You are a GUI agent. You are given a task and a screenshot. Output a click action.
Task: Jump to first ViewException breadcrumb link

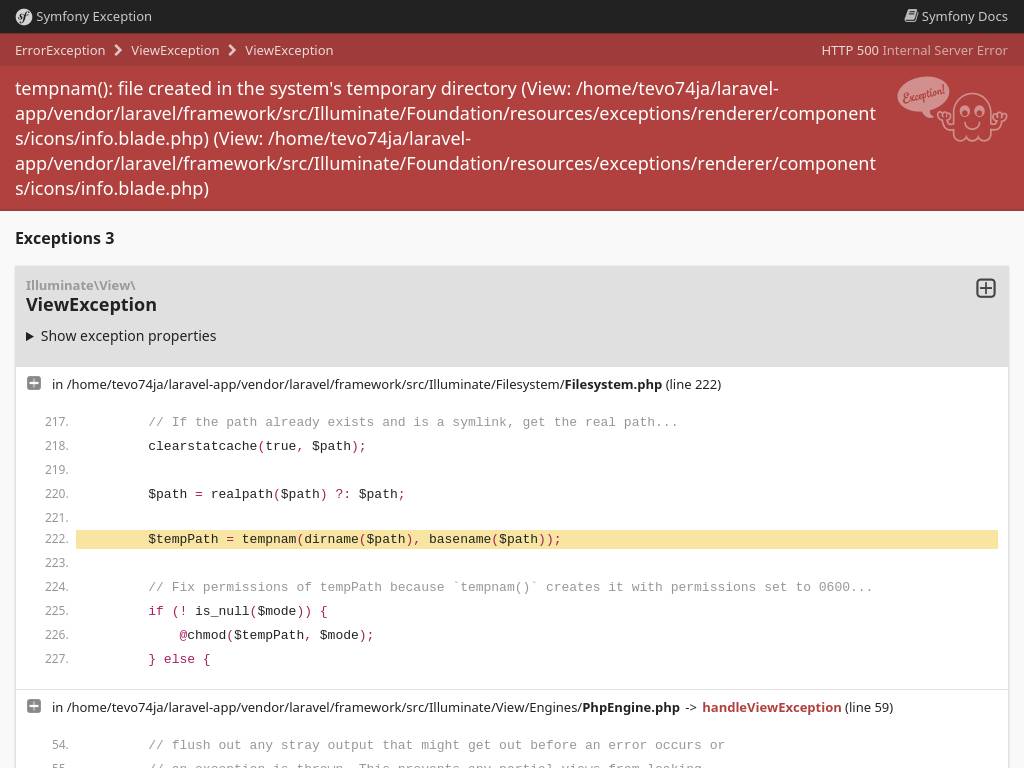coord(175,50)
